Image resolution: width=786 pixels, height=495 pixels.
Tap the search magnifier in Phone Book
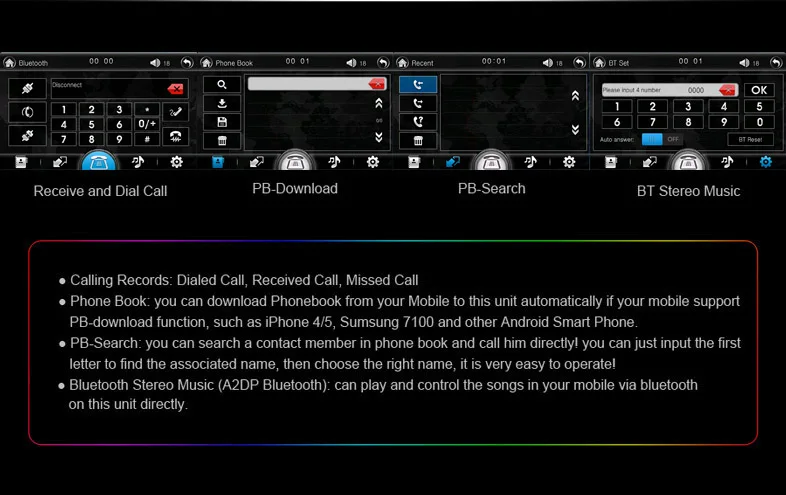point(222,85)
